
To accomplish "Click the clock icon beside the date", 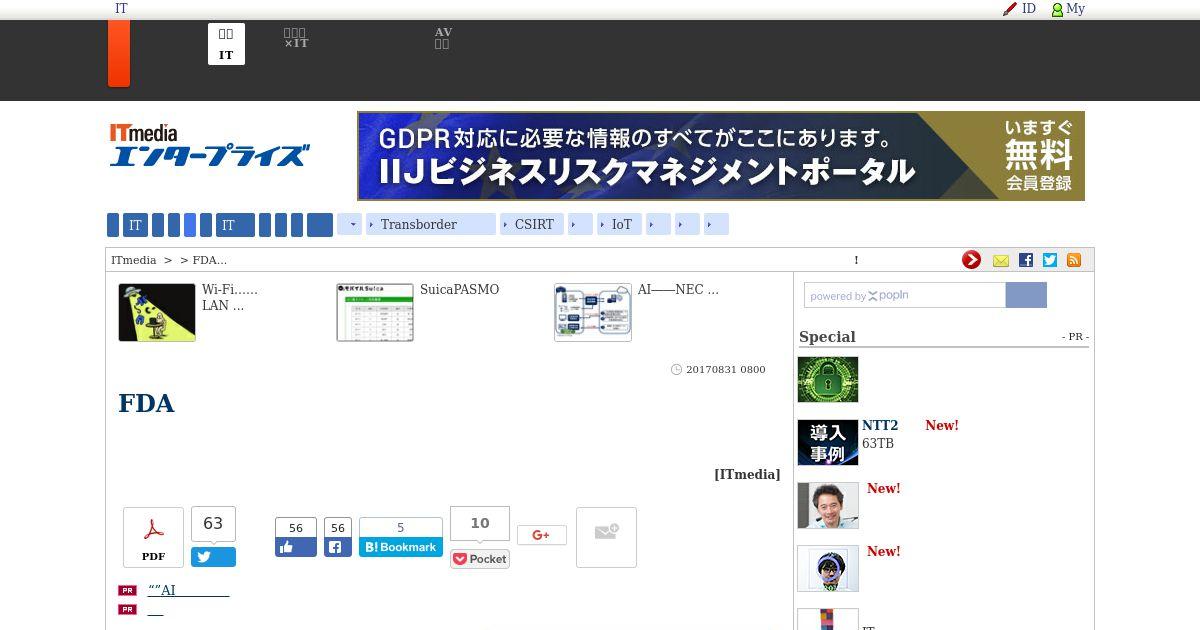I will click(x=676, y=369).
